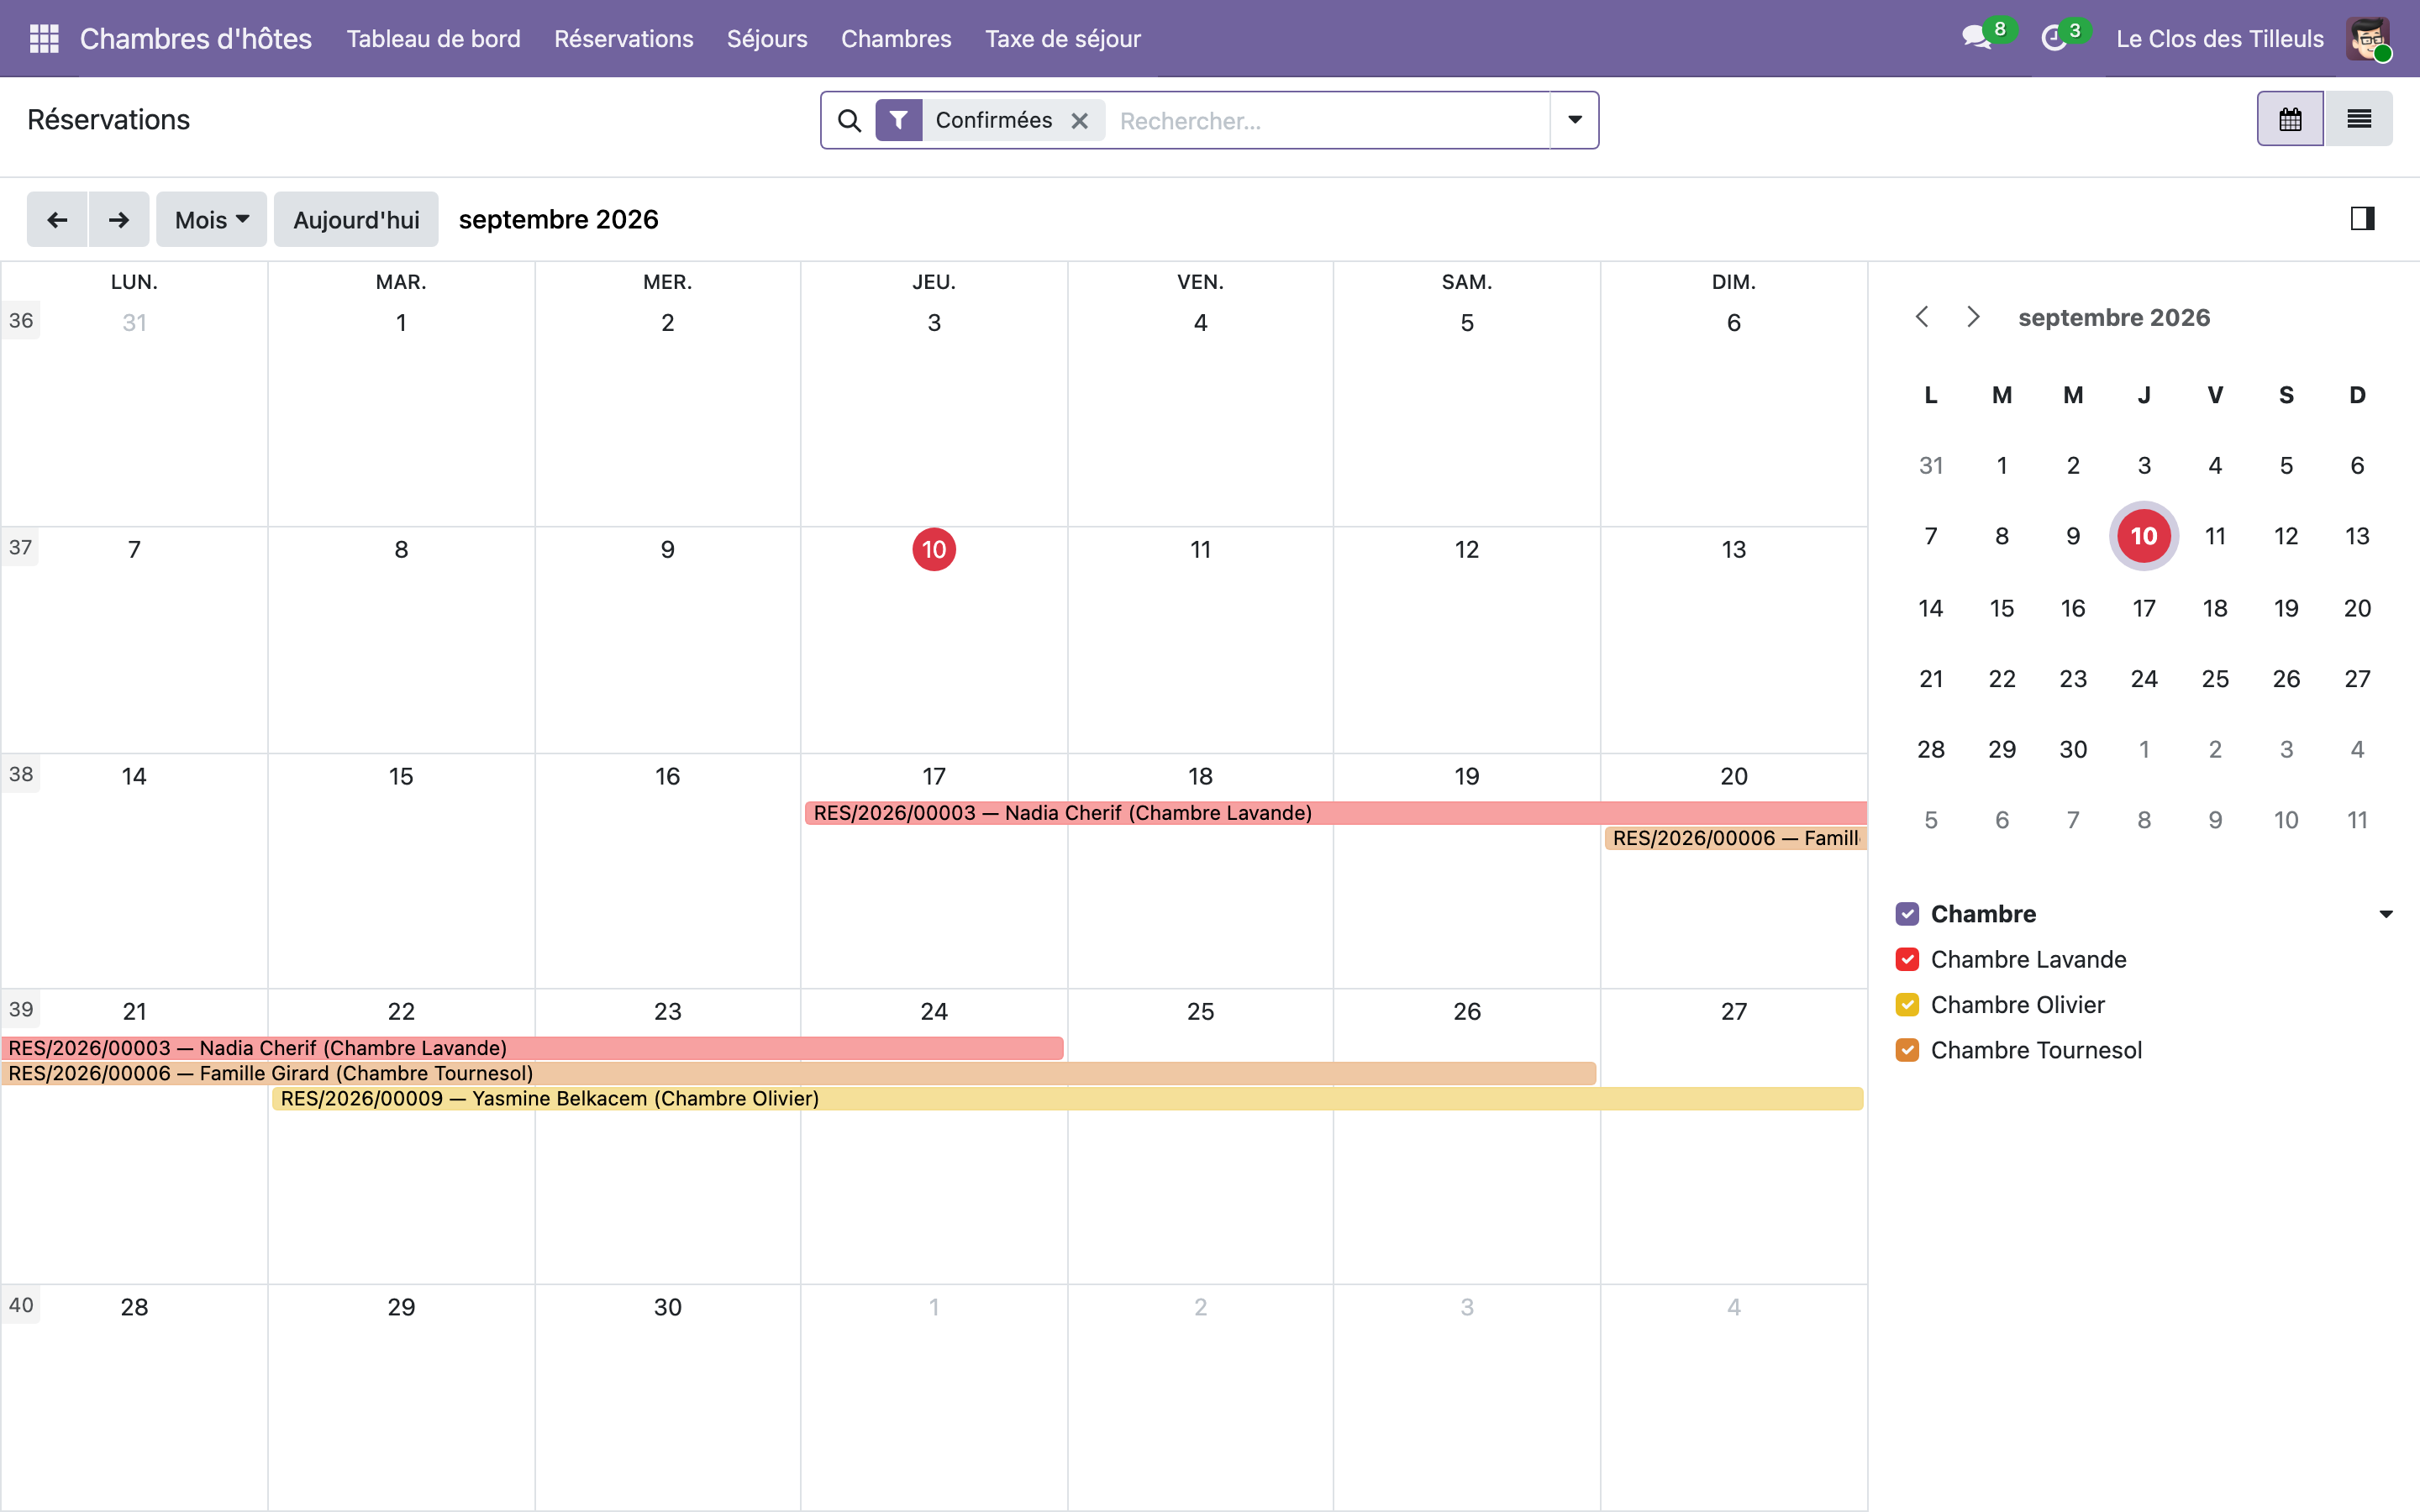Open Taxe de séjour menu
2420x1512 pixels.
coord(1062,38)
